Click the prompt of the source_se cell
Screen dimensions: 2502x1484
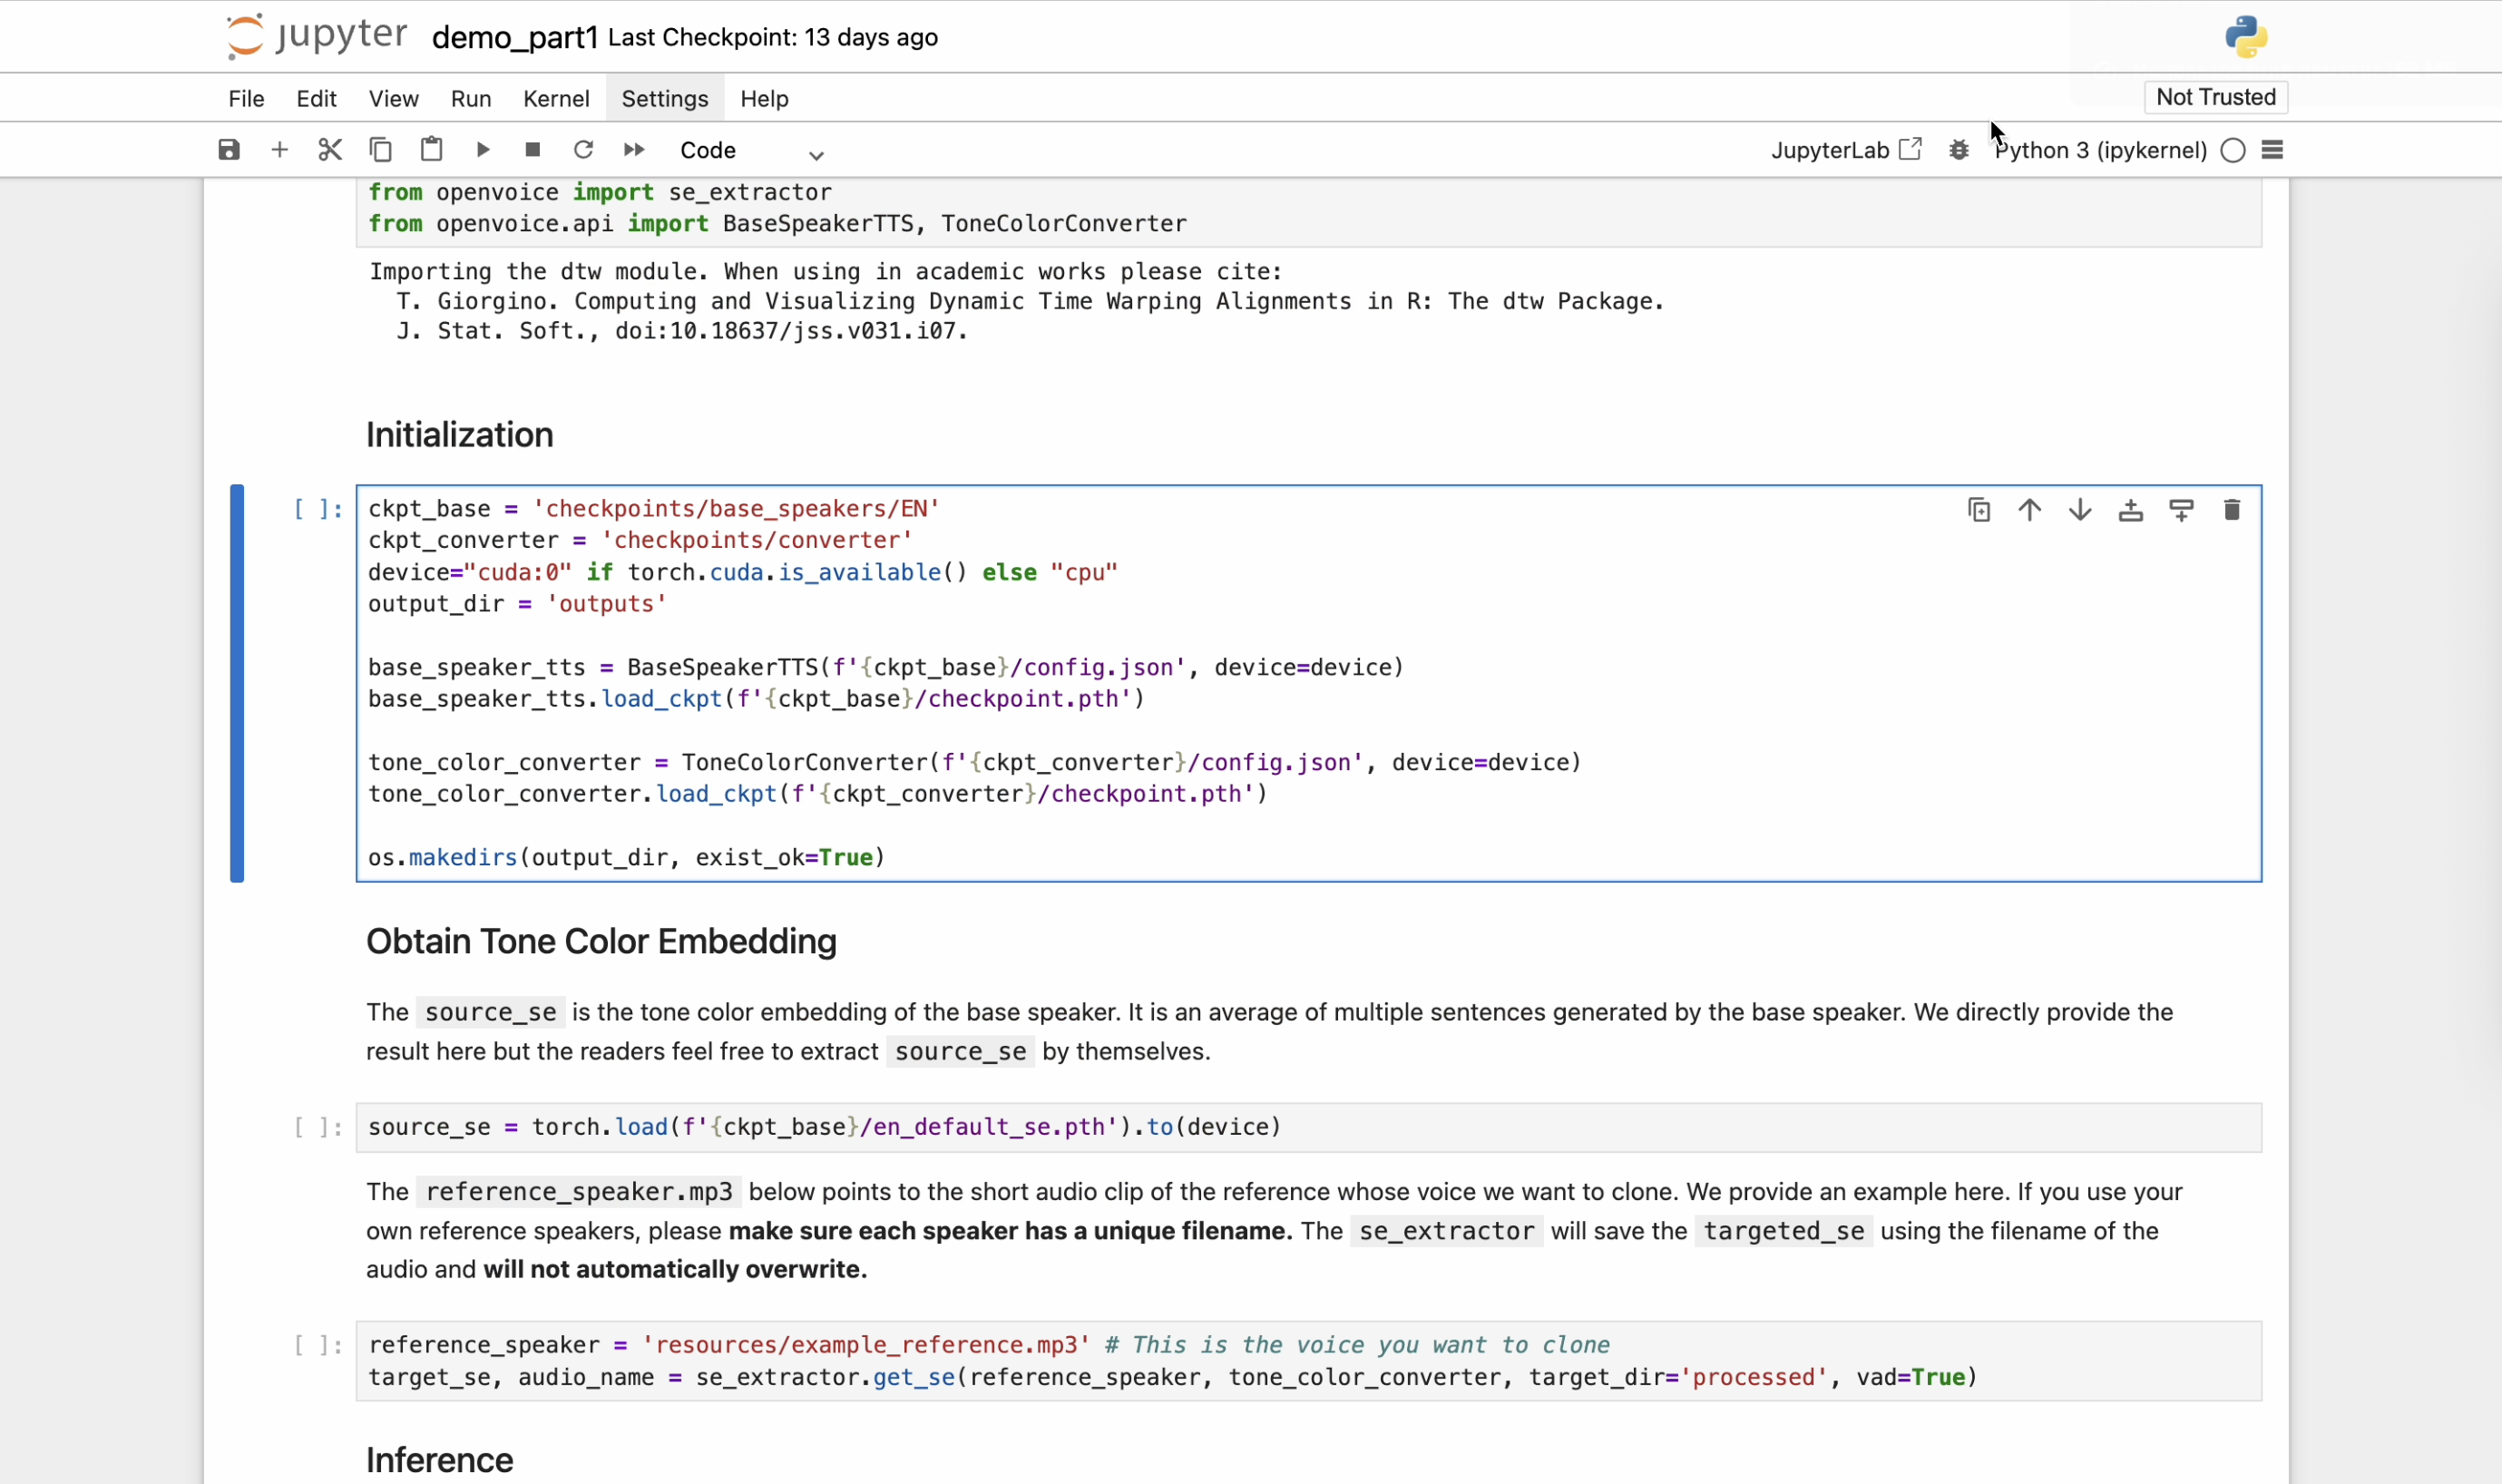318,1127
